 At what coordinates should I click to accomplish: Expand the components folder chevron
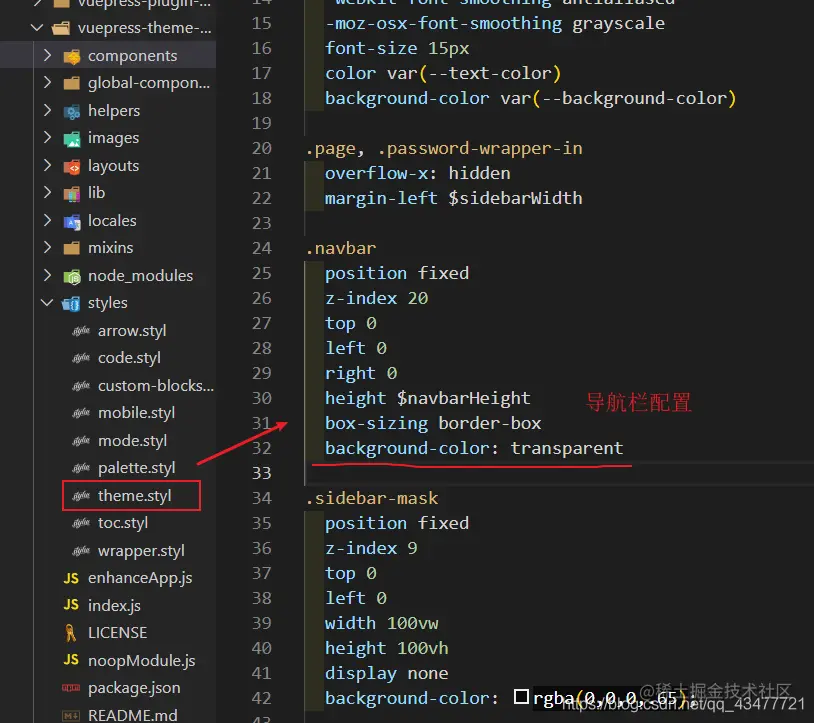pos(47,55)
